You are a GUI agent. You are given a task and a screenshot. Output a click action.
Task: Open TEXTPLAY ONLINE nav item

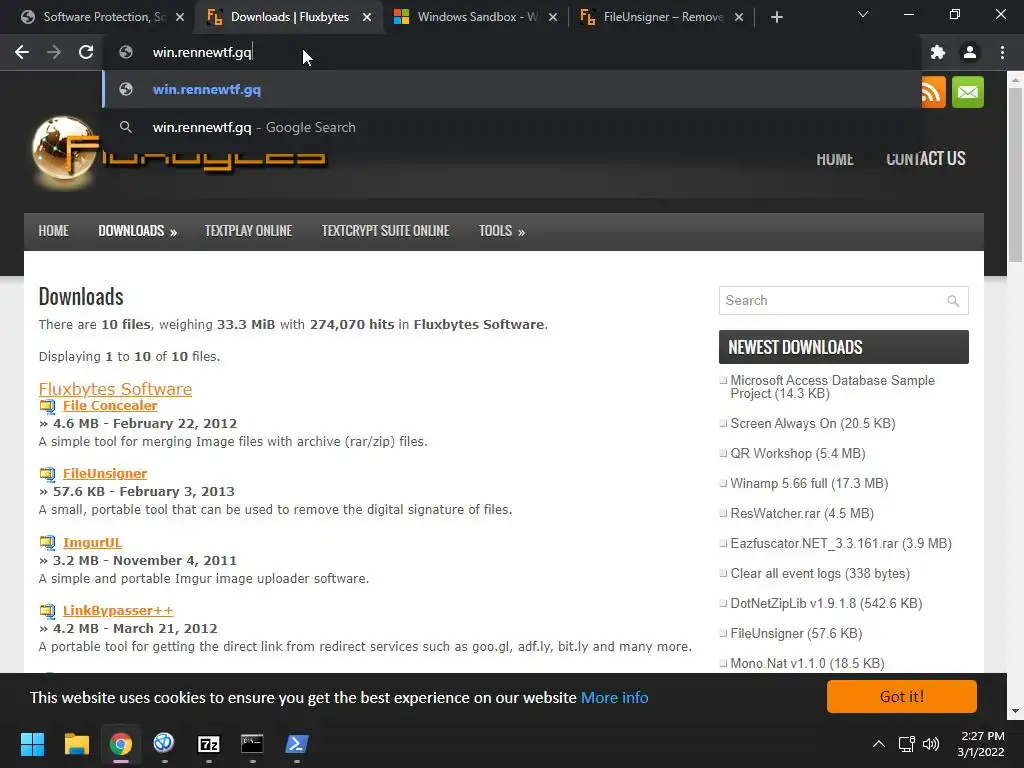(248, 231)
